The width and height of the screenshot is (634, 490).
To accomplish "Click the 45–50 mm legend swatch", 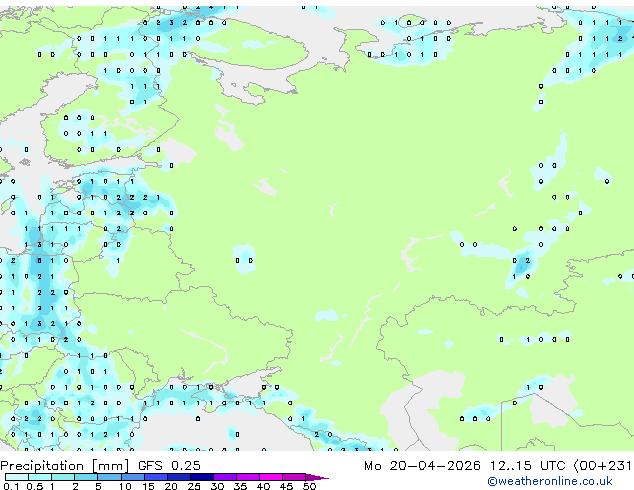I will click(294, 477).
